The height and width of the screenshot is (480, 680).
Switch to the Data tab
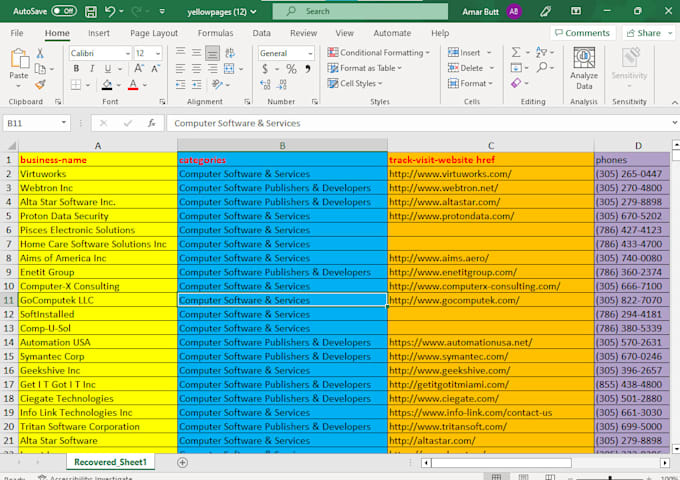(262, 33)
